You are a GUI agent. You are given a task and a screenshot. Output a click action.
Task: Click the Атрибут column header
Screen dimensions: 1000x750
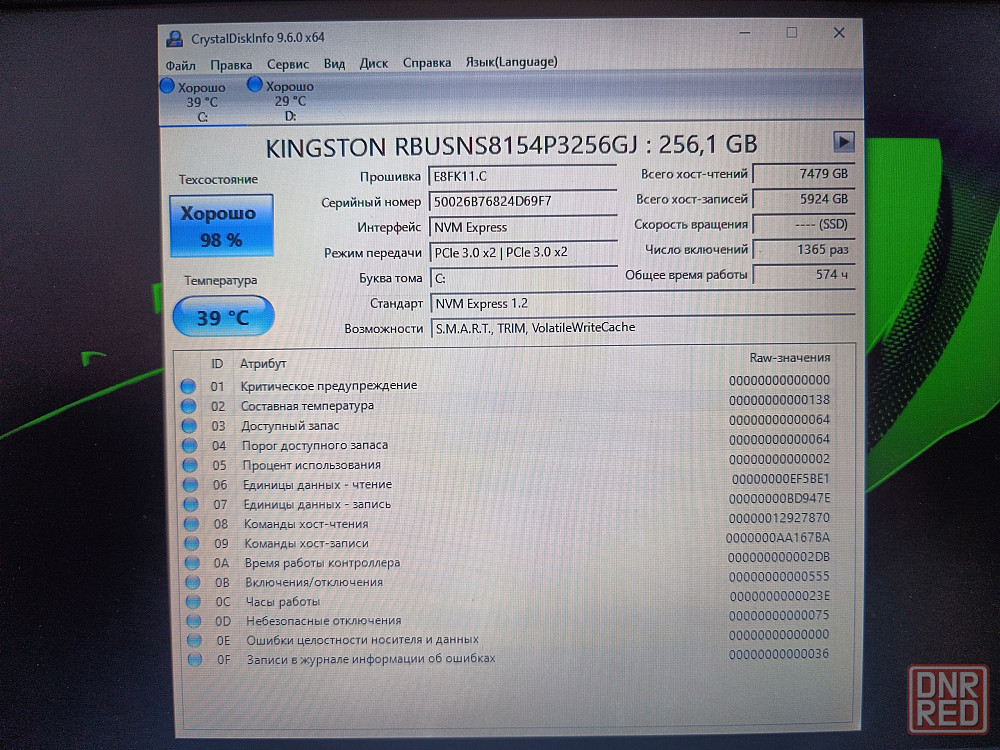(x=263, y=364)
